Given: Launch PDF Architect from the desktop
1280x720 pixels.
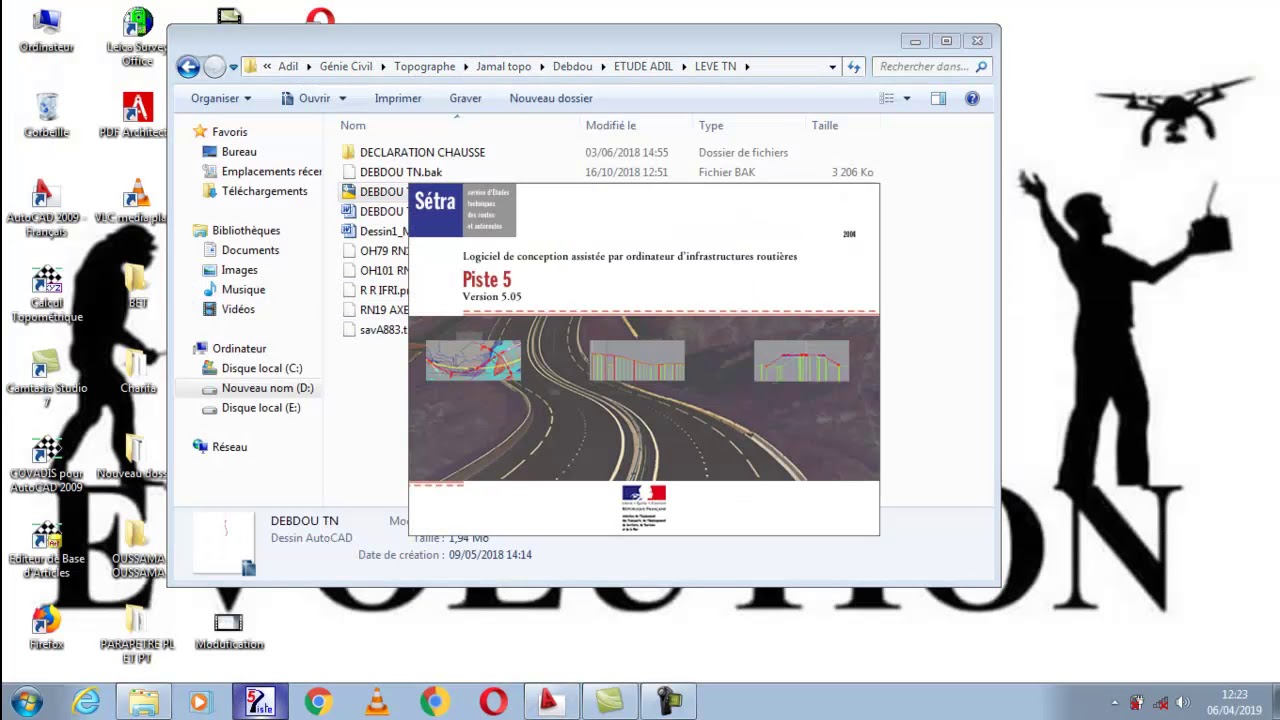Looking at the screenshot, I should tap(137, 115).
